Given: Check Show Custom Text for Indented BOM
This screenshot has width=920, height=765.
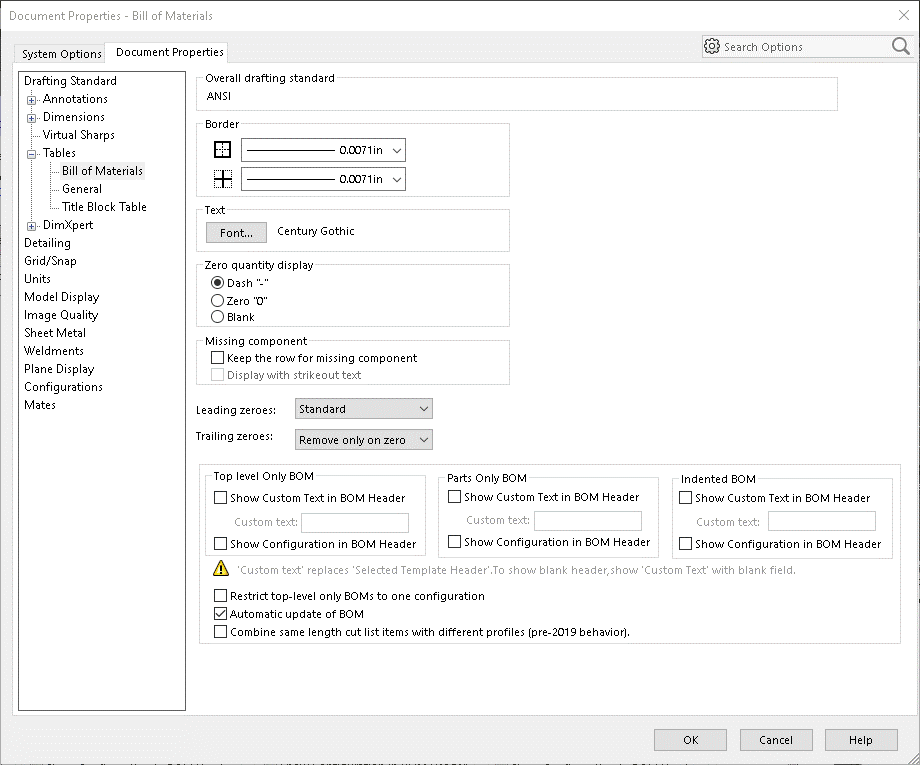Looking at the screenshot, I should (685, 497).
